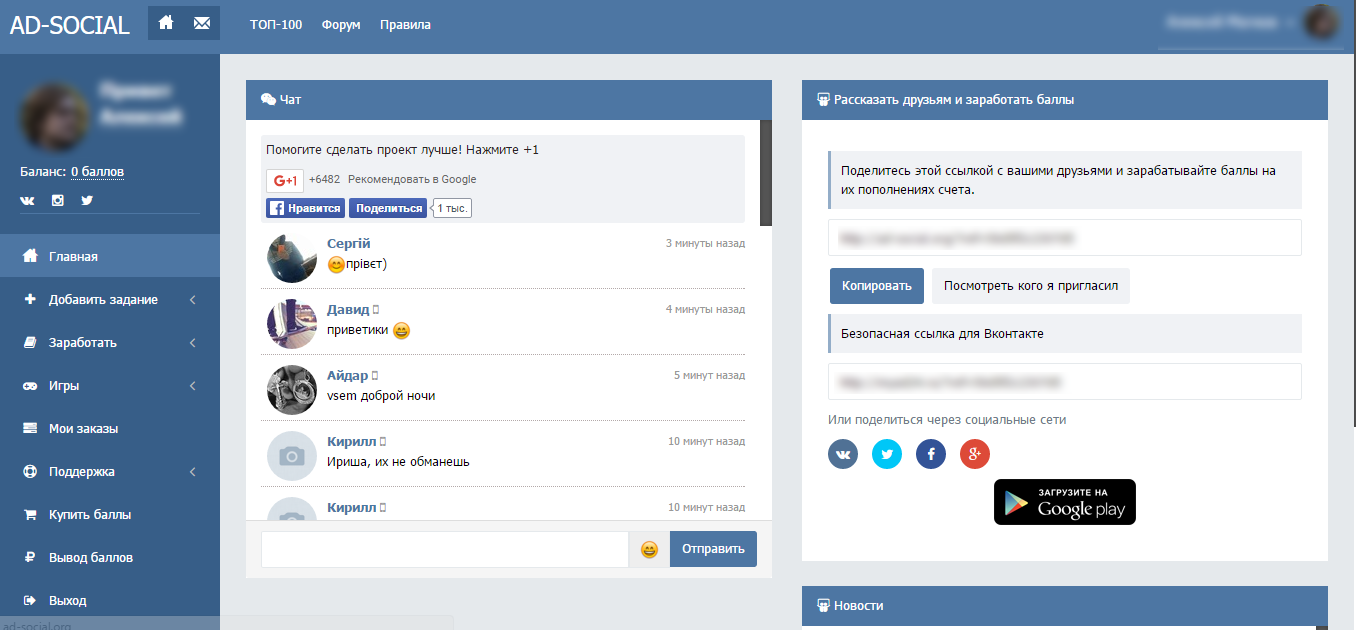The image size is (1356, 630).
Task: Open Instagram icon in sidebar profile
Action: point(58,200)
